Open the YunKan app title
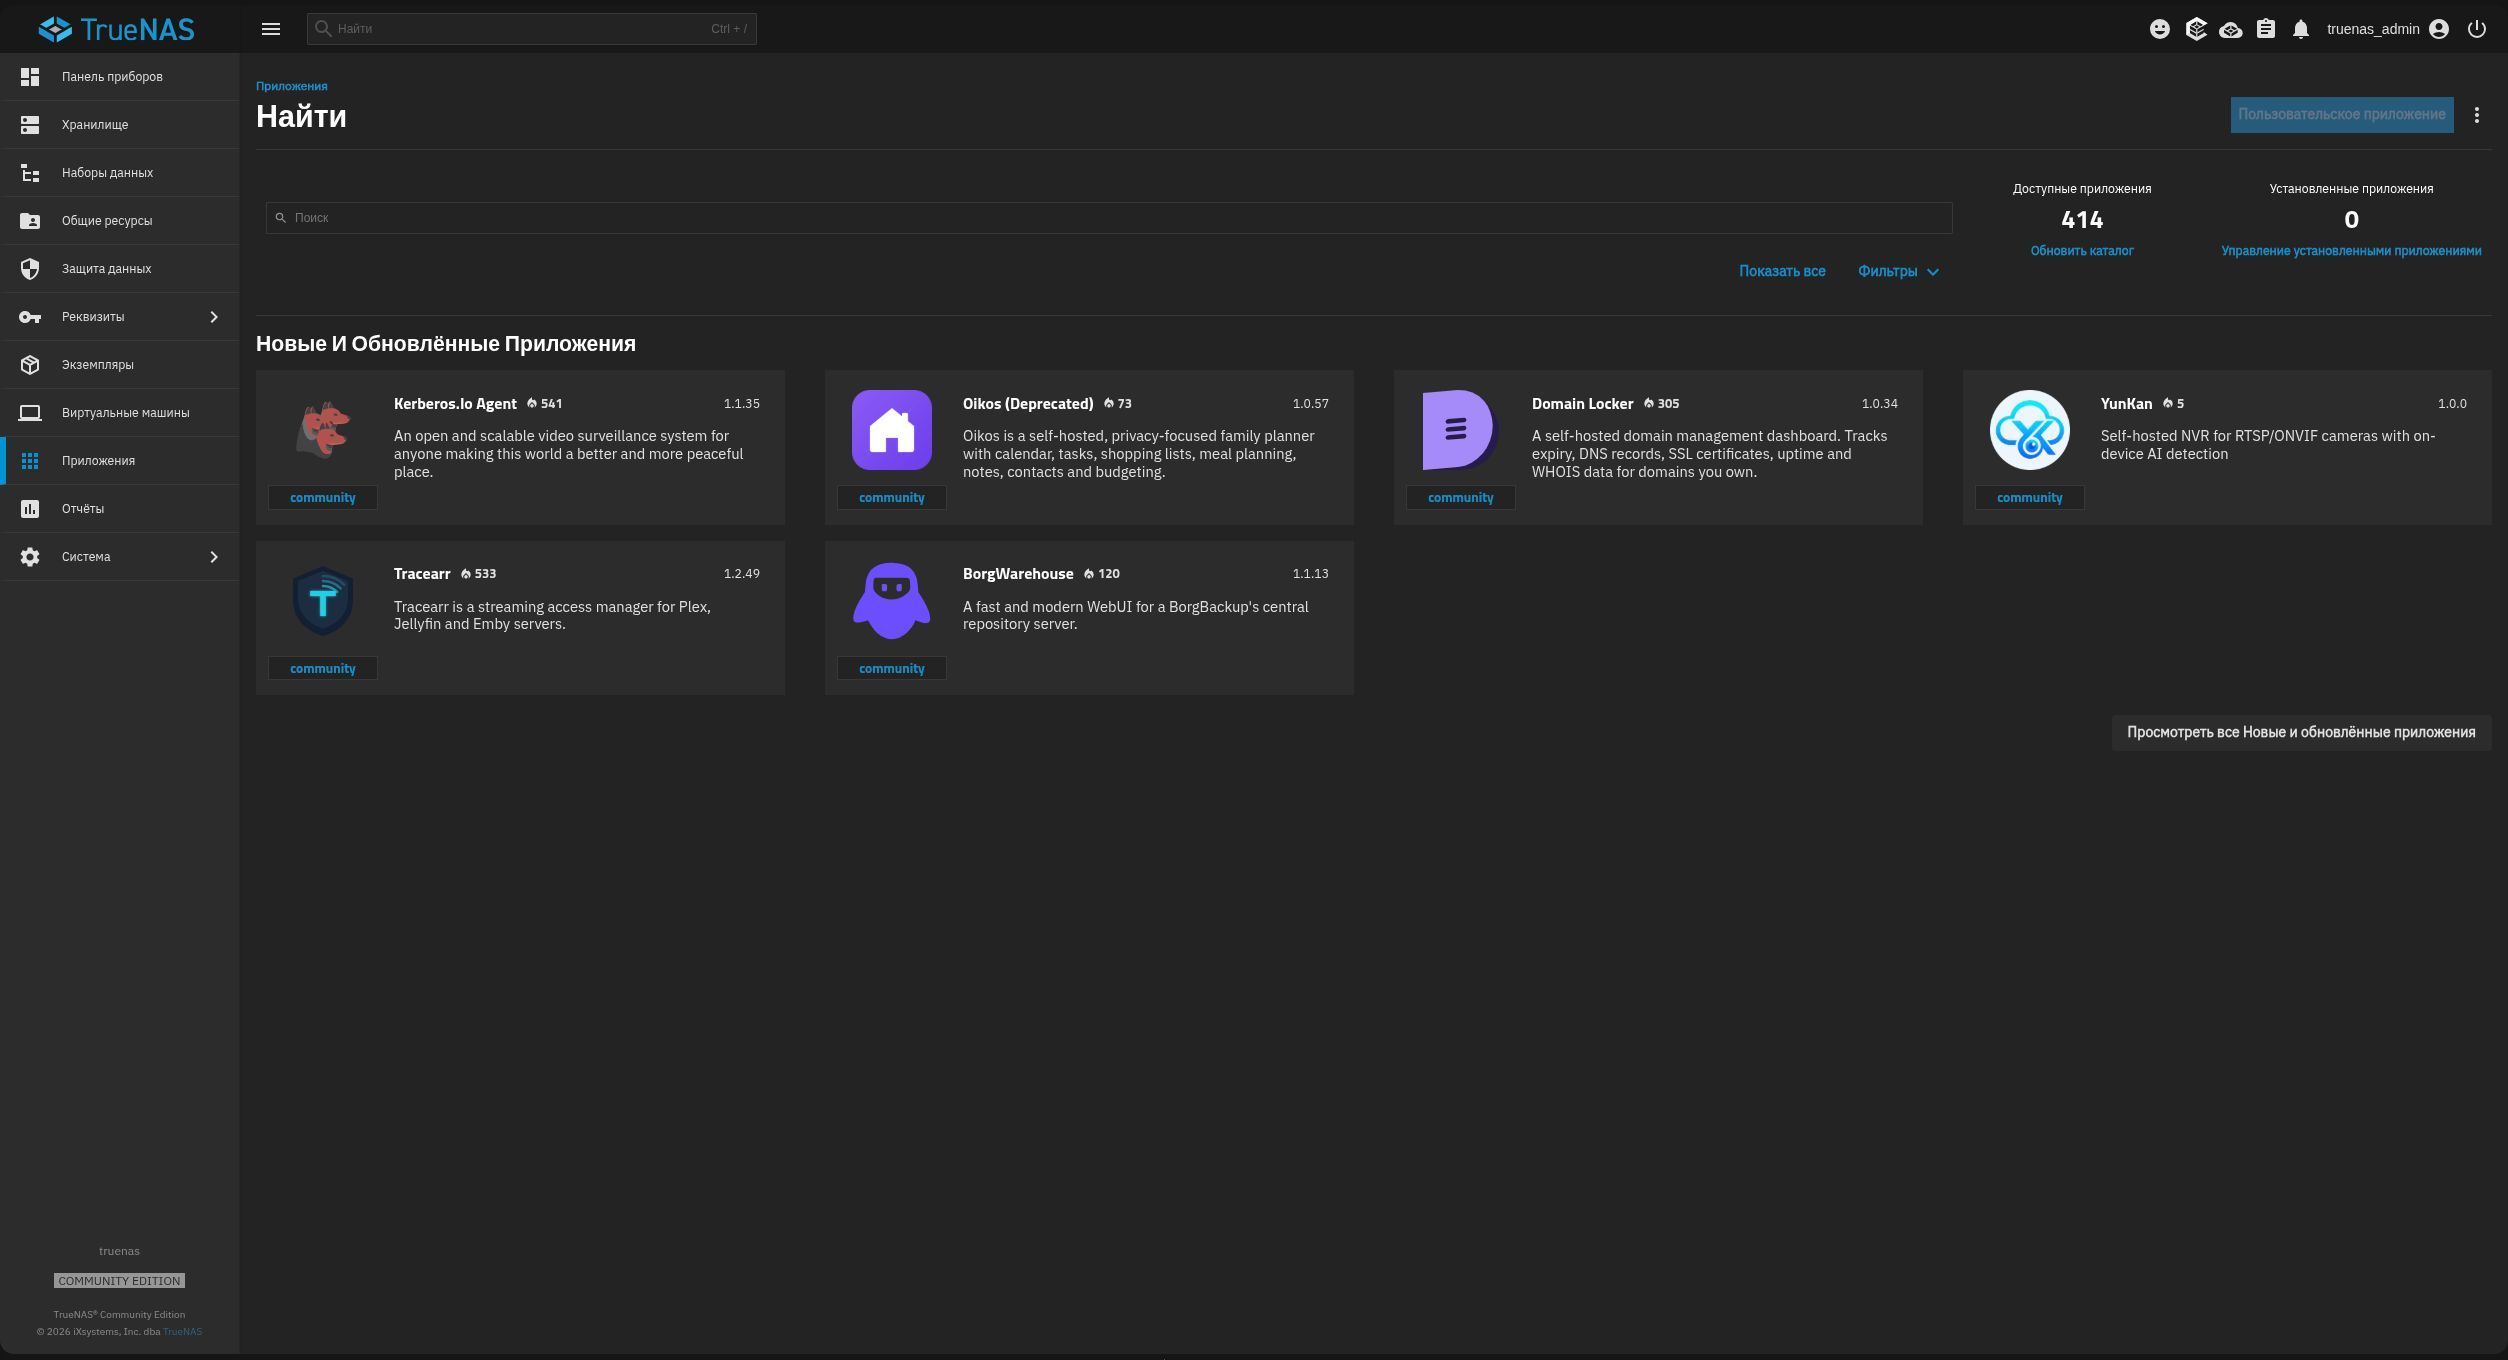Screen dimensions: 2508x1360 [2126, 404]
